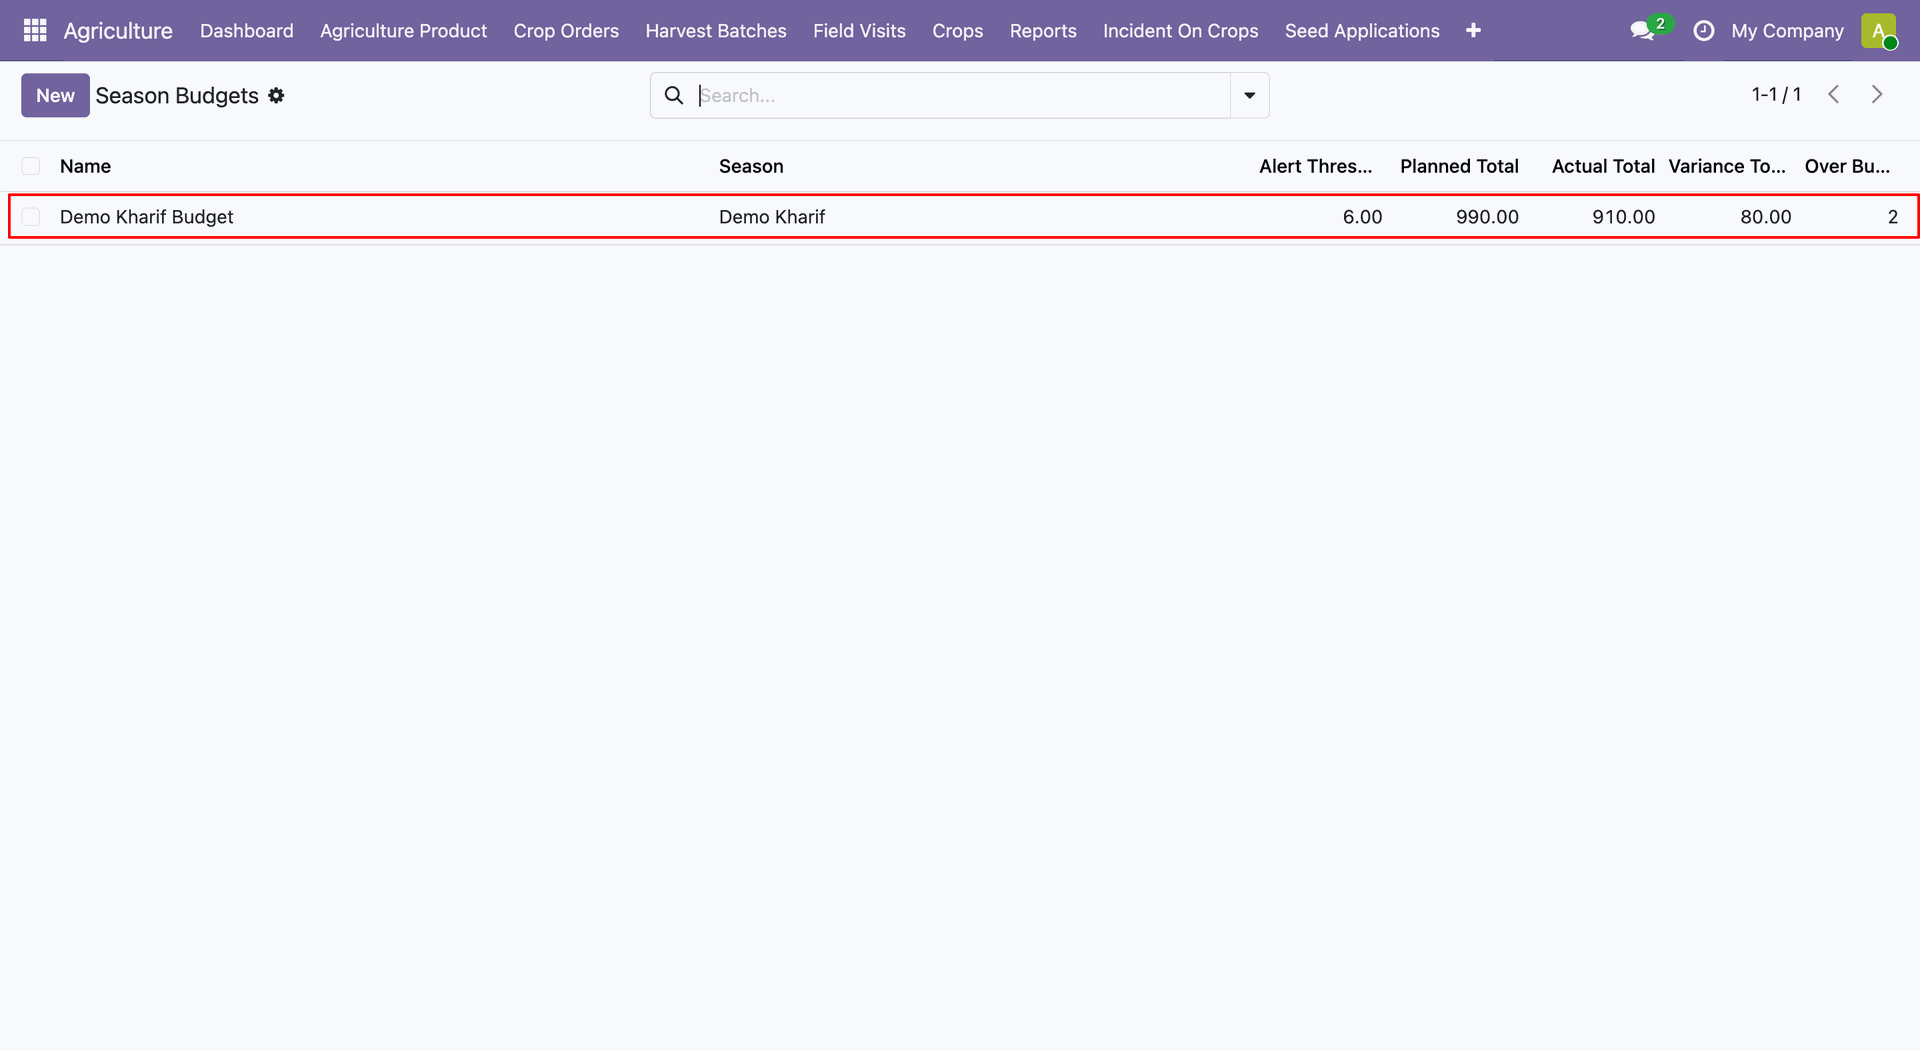Toggle the select-all records checkbox
1920x1051 pixels.
pos(31,166)
